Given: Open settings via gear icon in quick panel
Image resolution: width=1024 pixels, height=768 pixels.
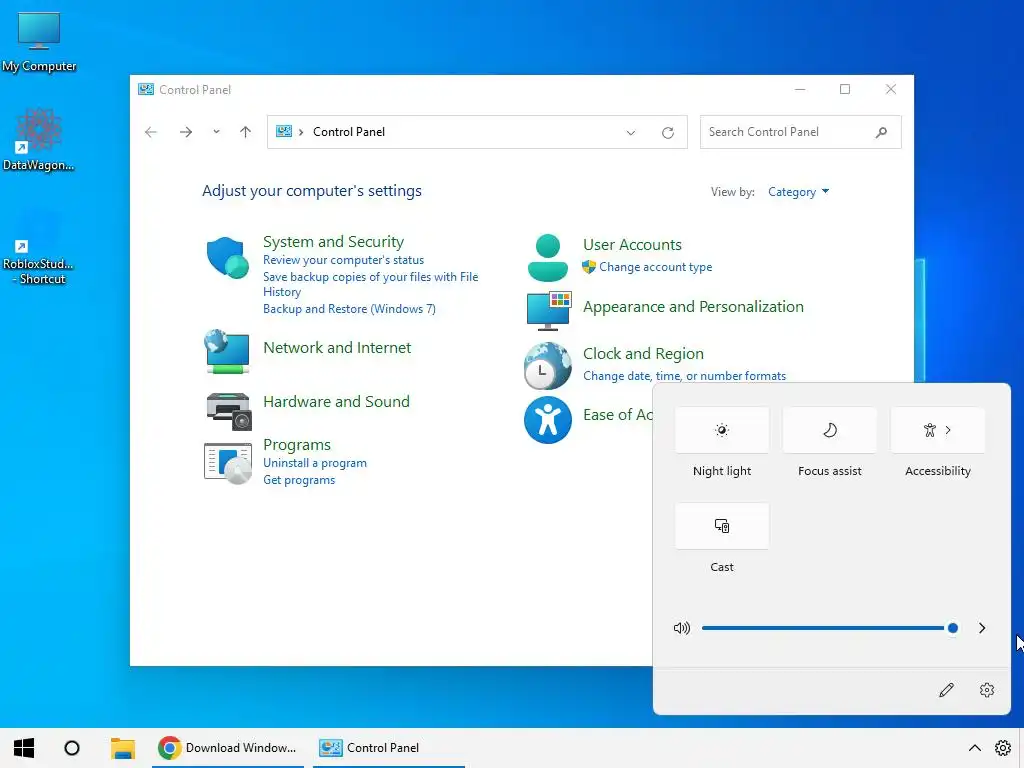Looking at the screenshot, I should click(987, 690).
